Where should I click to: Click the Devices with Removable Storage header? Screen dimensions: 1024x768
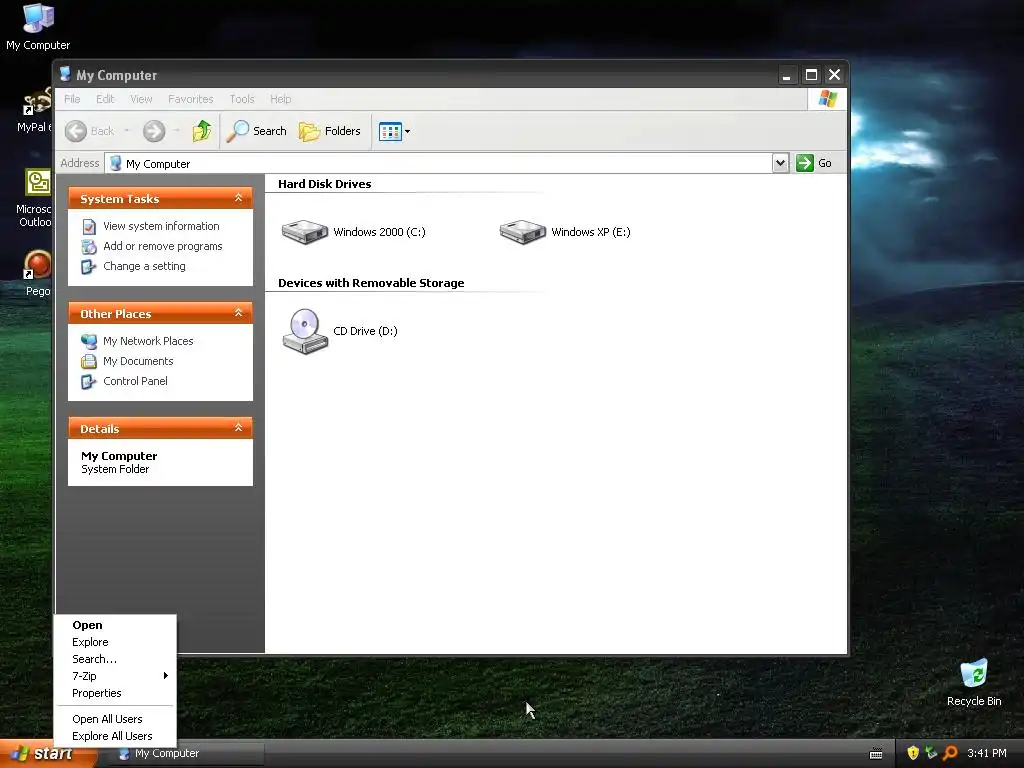(x=371, y=283)
